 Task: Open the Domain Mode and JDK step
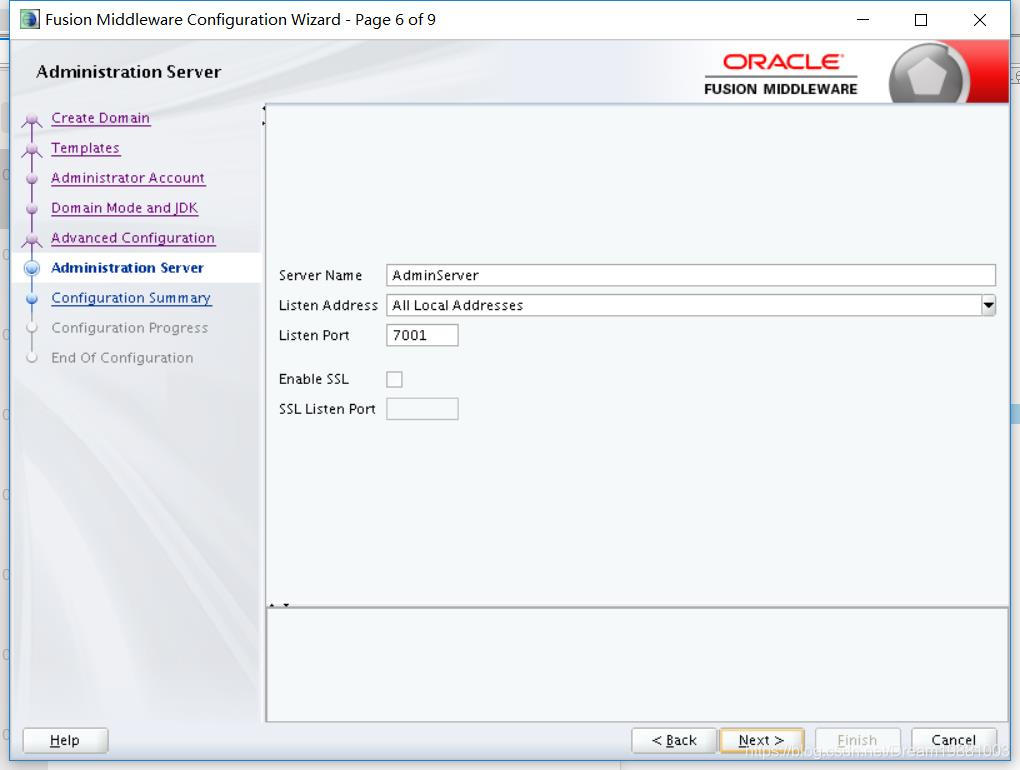[124, 208]
